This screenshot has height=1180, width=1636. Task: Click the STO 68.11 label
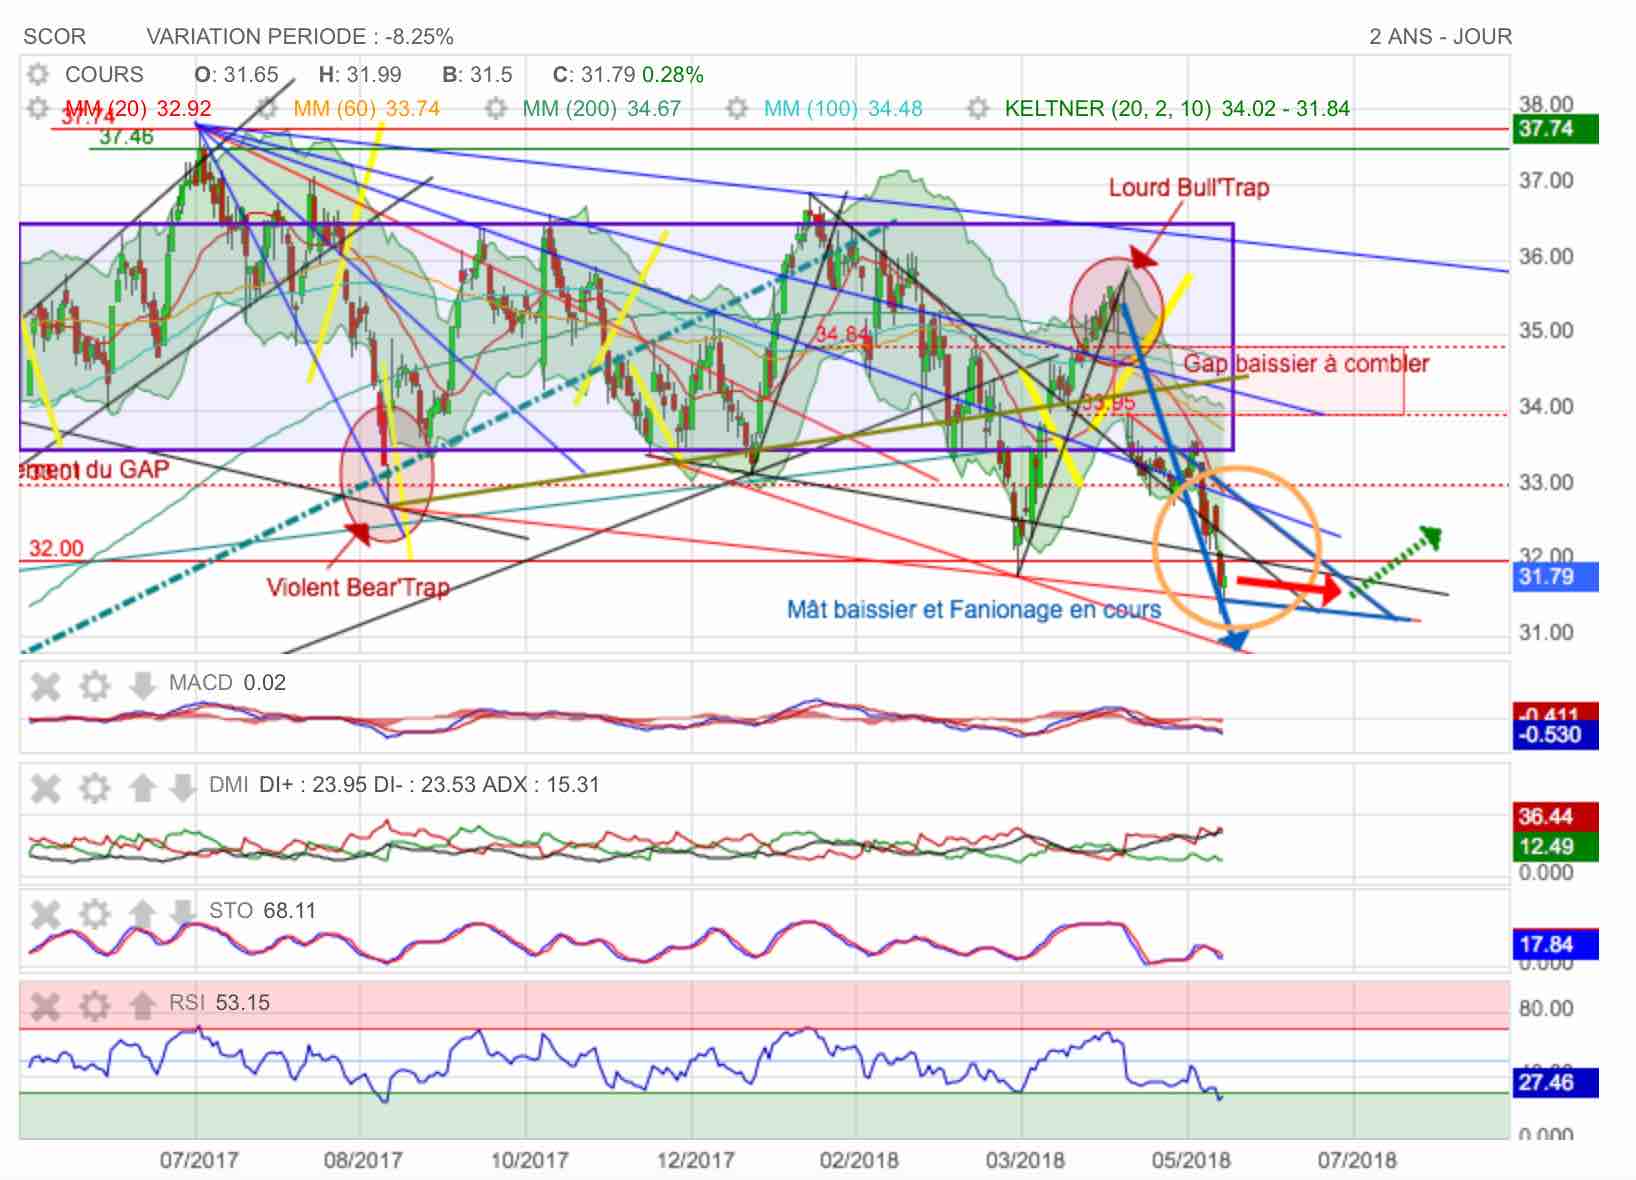coord(262,911)
